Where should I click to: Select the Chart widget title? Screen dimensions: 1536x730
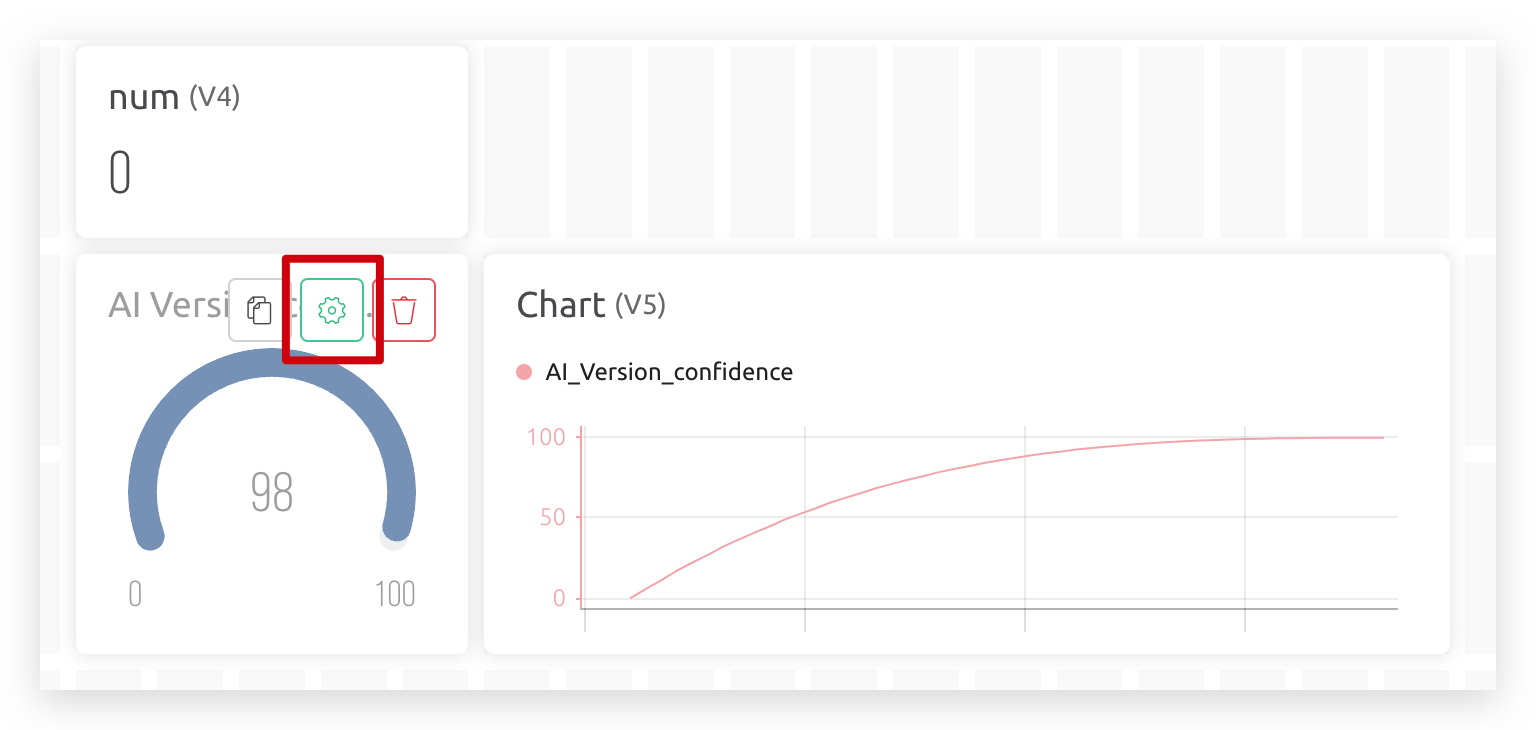[561, 305]
